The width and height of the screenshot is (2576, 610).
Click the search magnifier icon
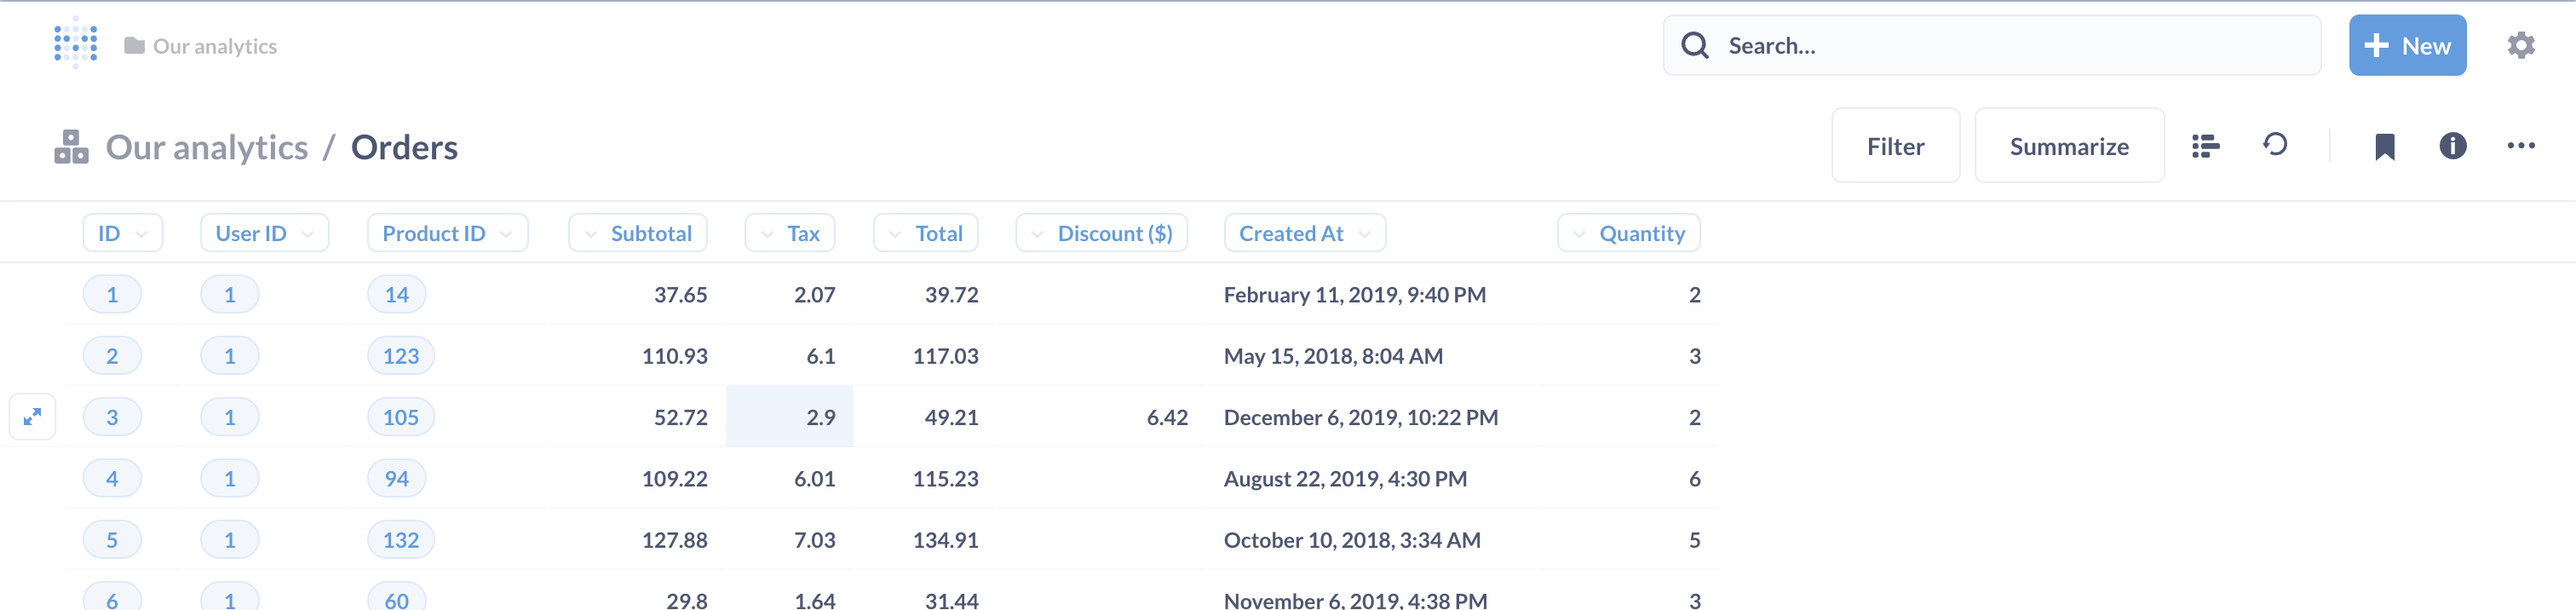1695,45
